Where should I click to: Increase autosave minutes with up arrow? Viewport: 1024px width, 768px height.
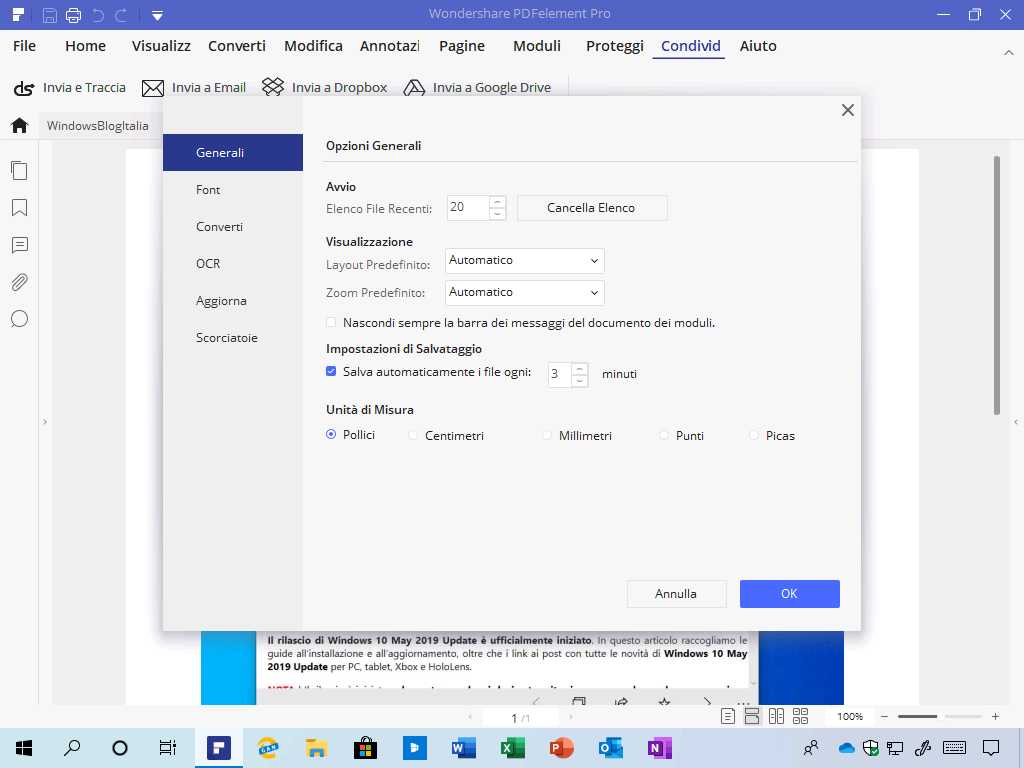(x=579, y=368)
